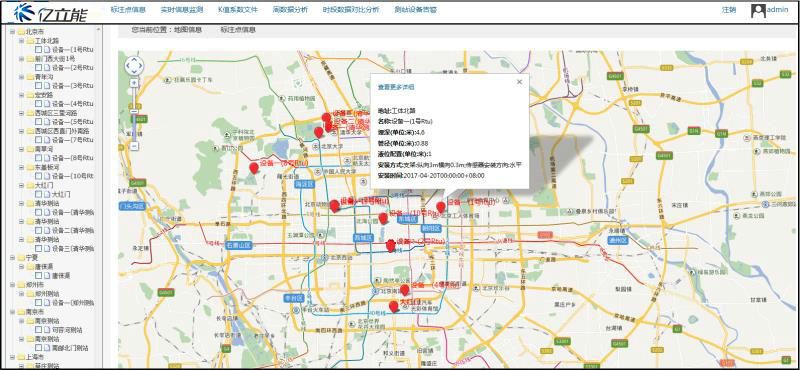Collapse the 北京市 tree node
The width and height of the screenshot is (800, 370).
coord(13,32)
